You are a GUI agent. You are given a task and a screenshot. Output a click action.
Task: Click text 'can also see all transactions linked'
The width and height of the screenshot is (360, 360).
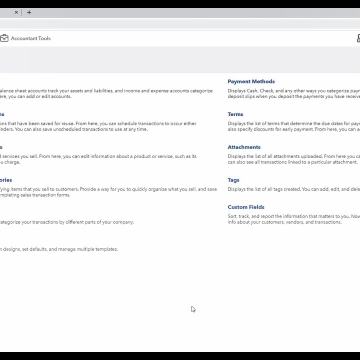[265, 162]
